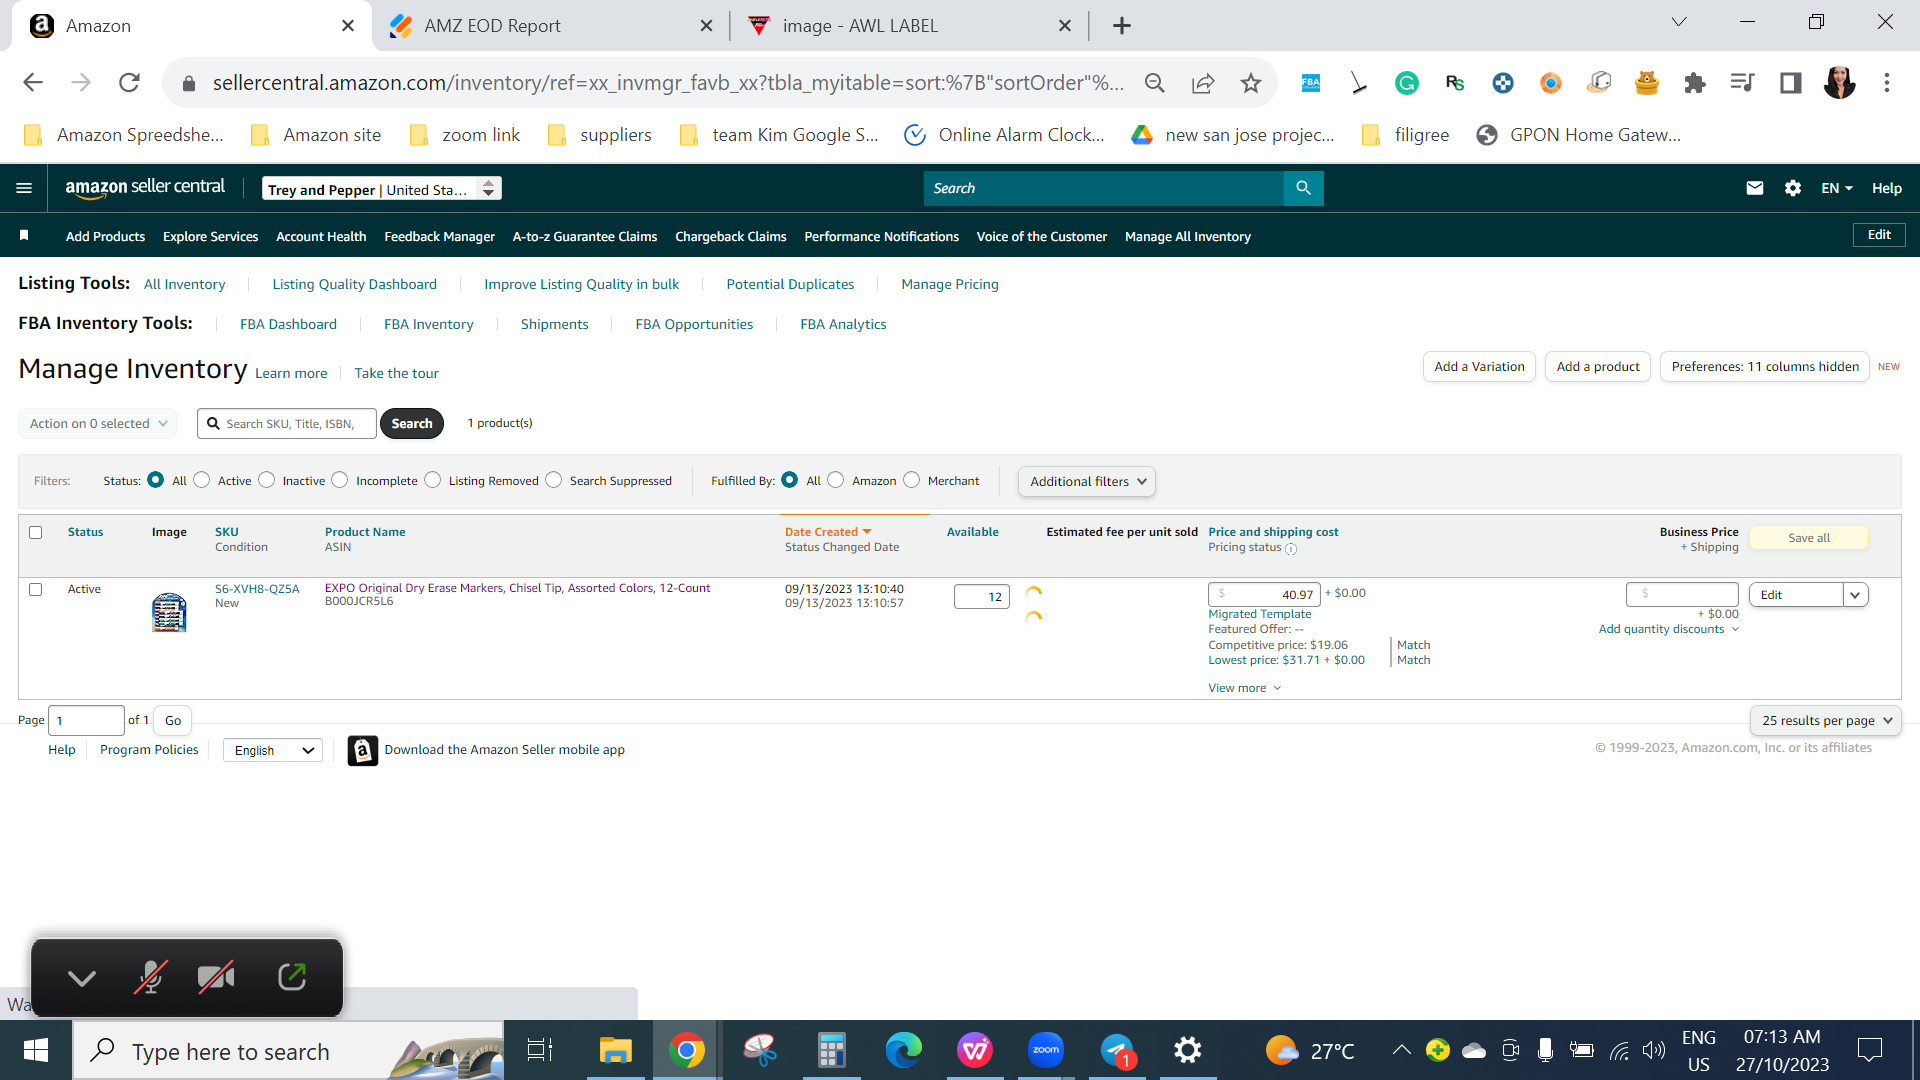The image size is (1920, 1080).
Task: Click the black Search button for SKU
Action: click(x=412, y=423)
